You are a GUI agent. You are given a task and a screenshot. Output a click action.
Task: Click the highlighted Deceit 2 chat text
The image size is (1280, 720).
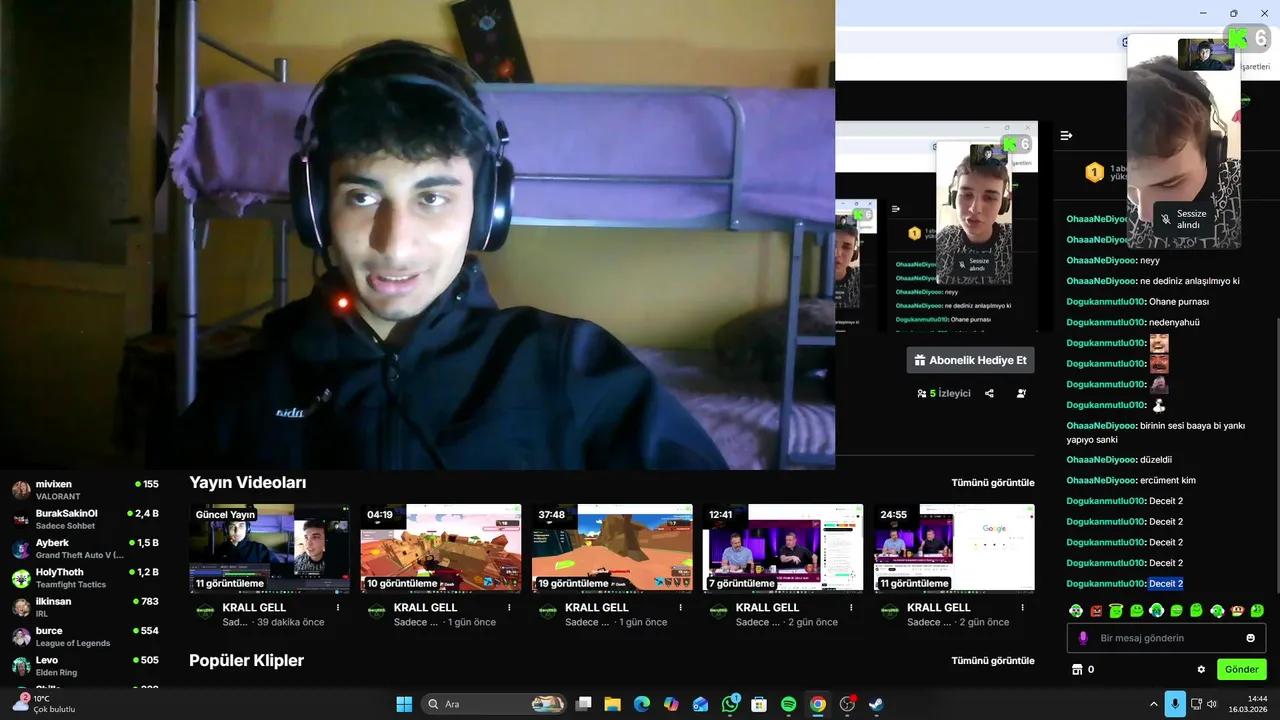point(1166,584)
